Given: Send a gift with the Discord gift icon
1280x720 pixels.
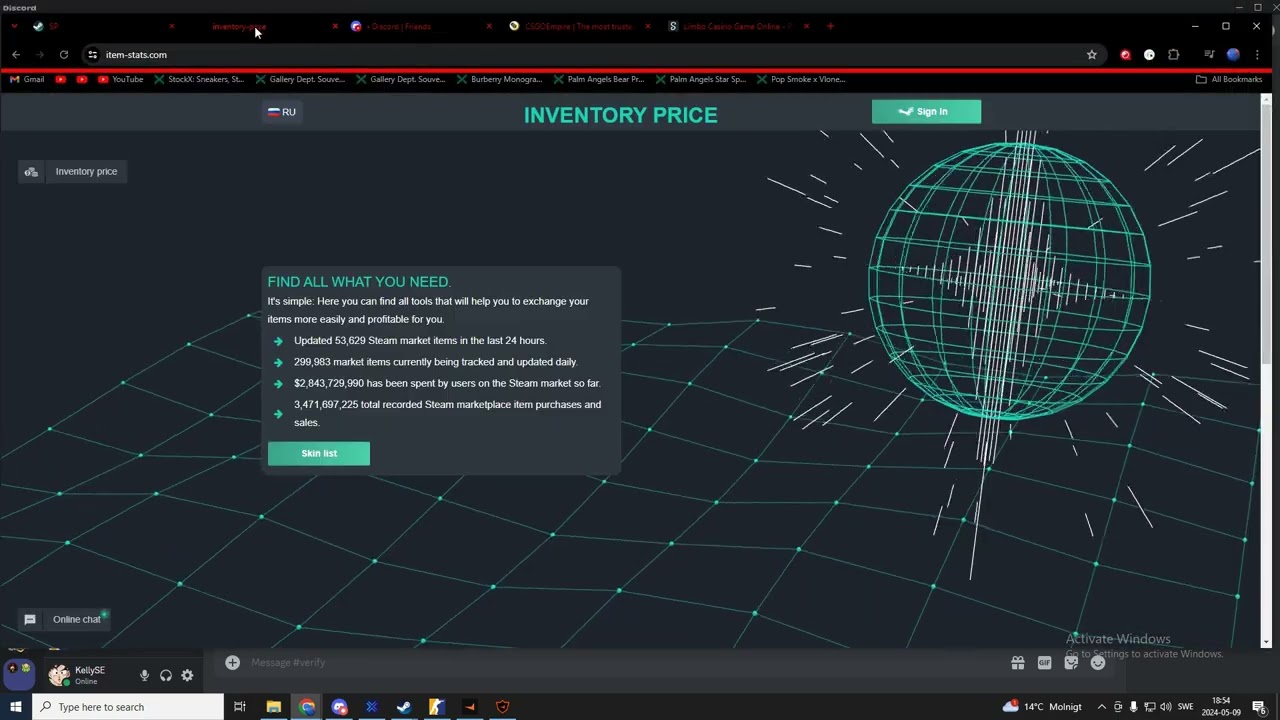Looking at the screenshot, I should pyautogui.click(x=1018, y=663).
